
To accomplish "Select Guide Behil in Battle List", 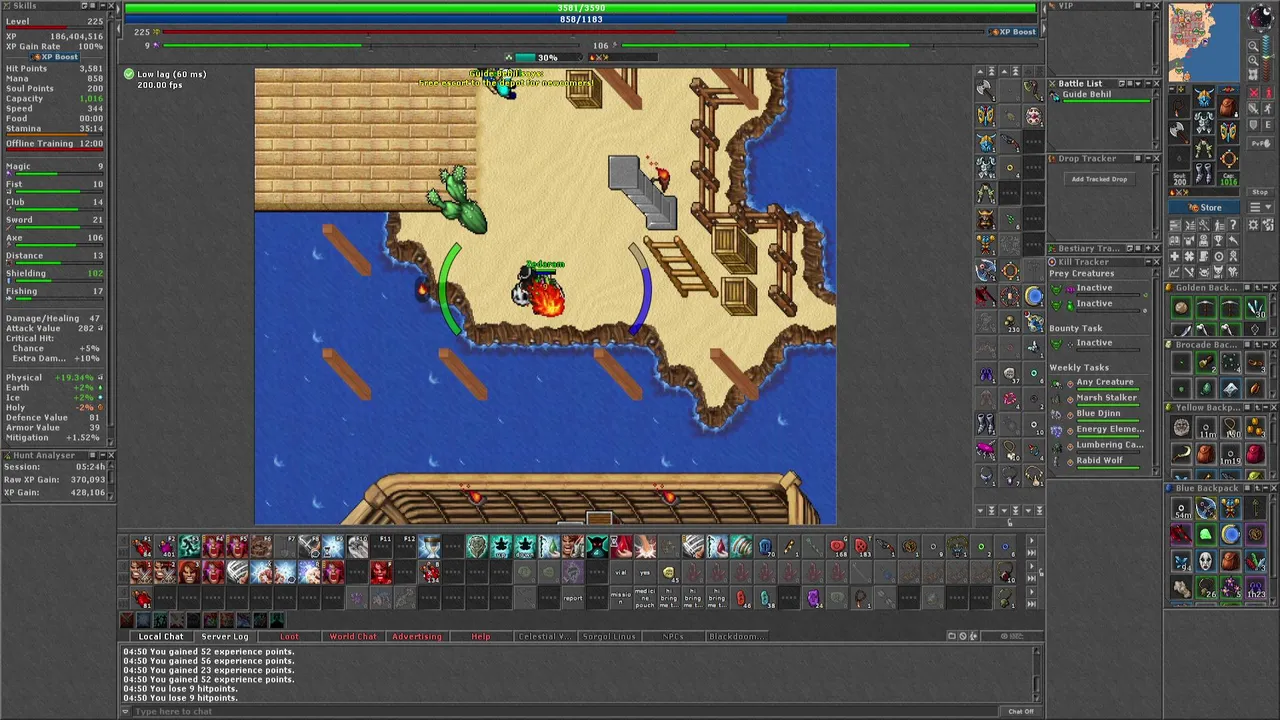I will (x=1098, y=96).
